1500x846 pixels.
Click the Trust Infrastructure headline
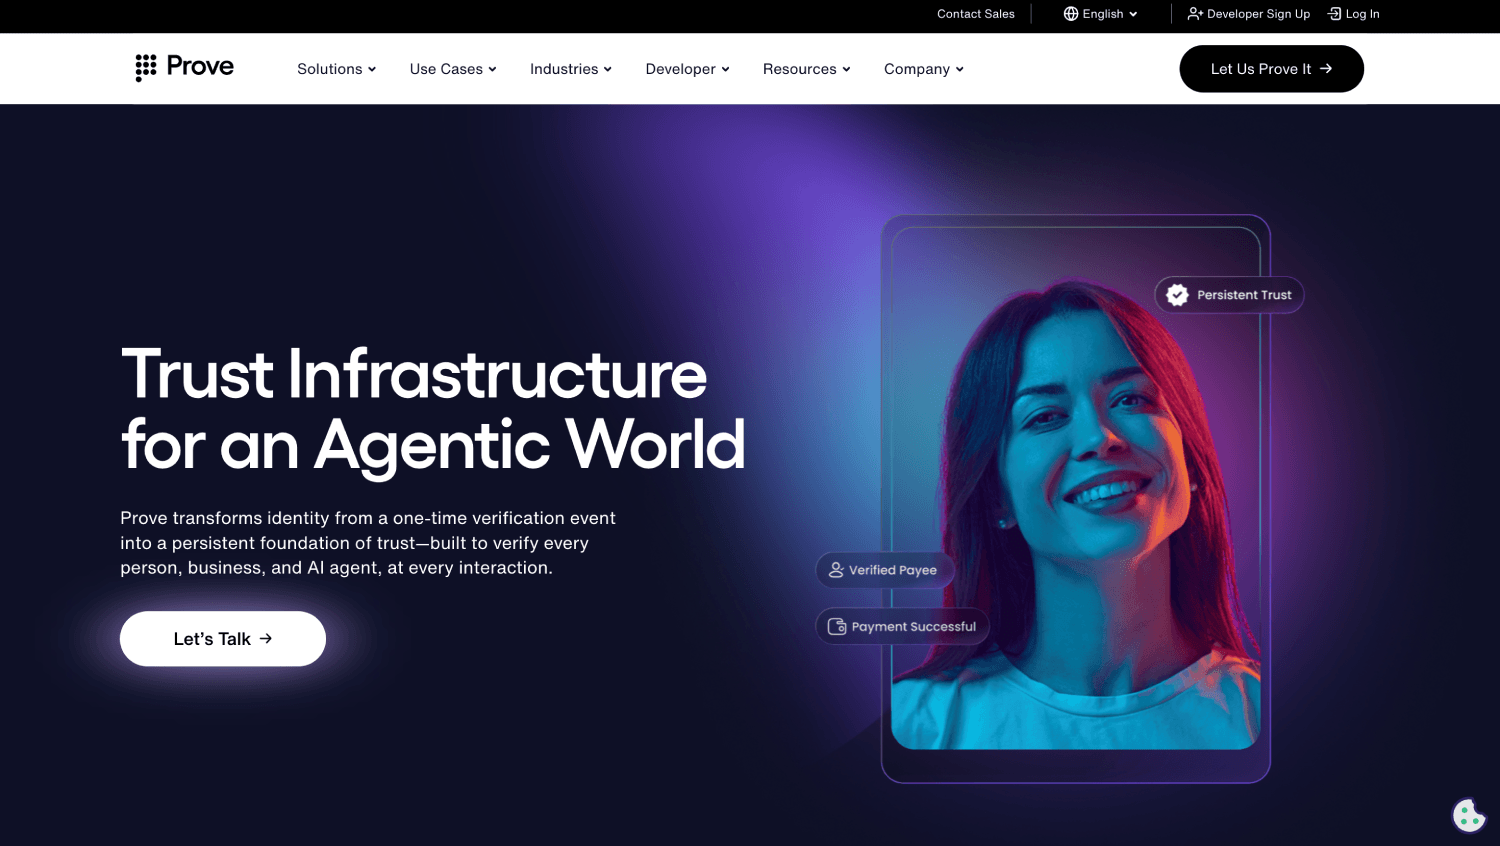pyautogui.click(x=433, y=409)
